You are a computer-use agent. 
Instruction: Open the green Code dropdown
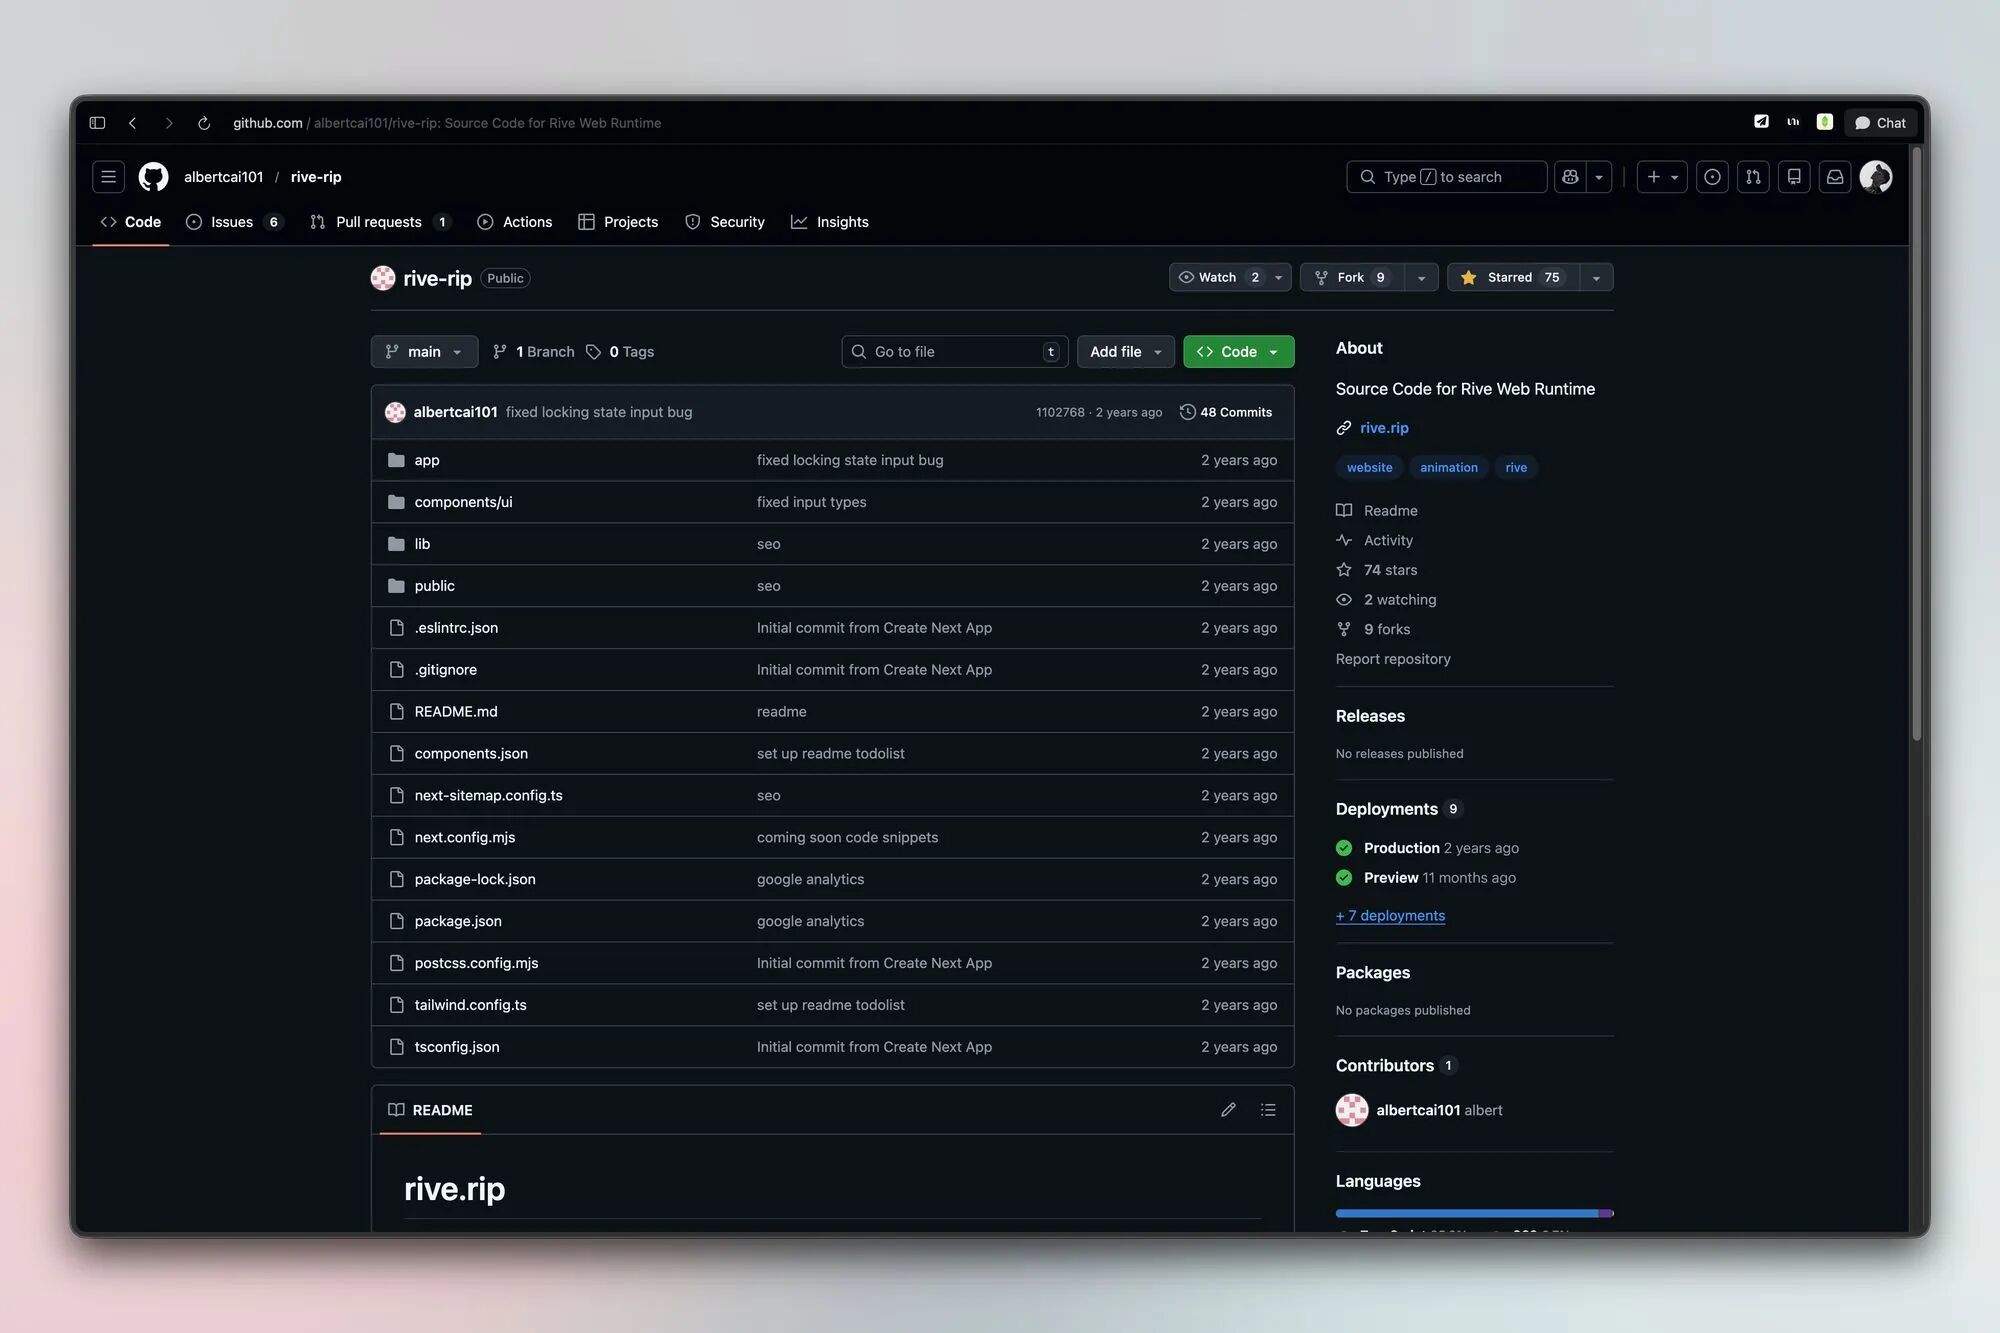pos(1238,352)
